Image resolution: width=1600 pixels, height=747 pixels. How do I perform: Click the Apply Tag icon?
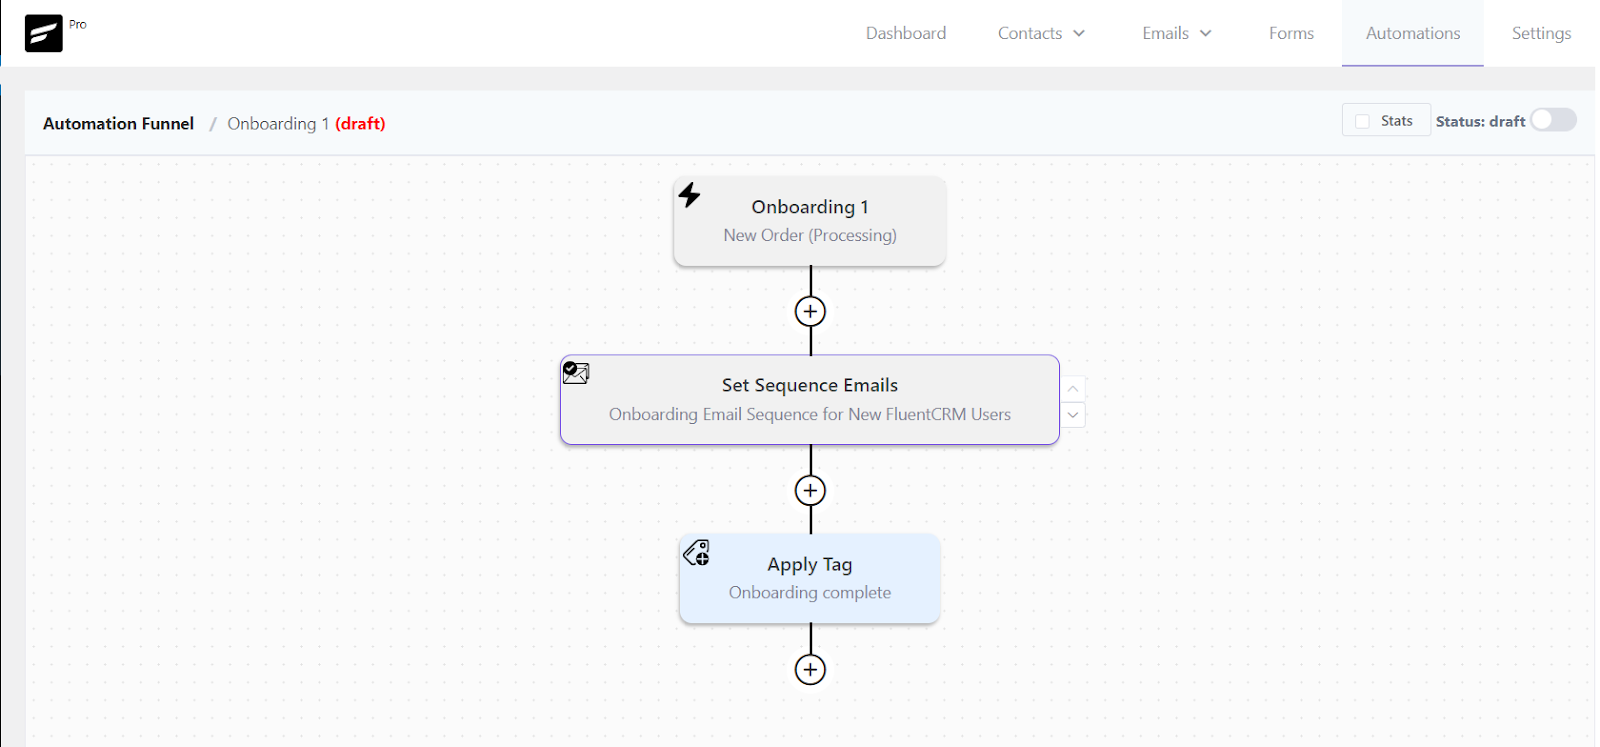pos(697,552)
